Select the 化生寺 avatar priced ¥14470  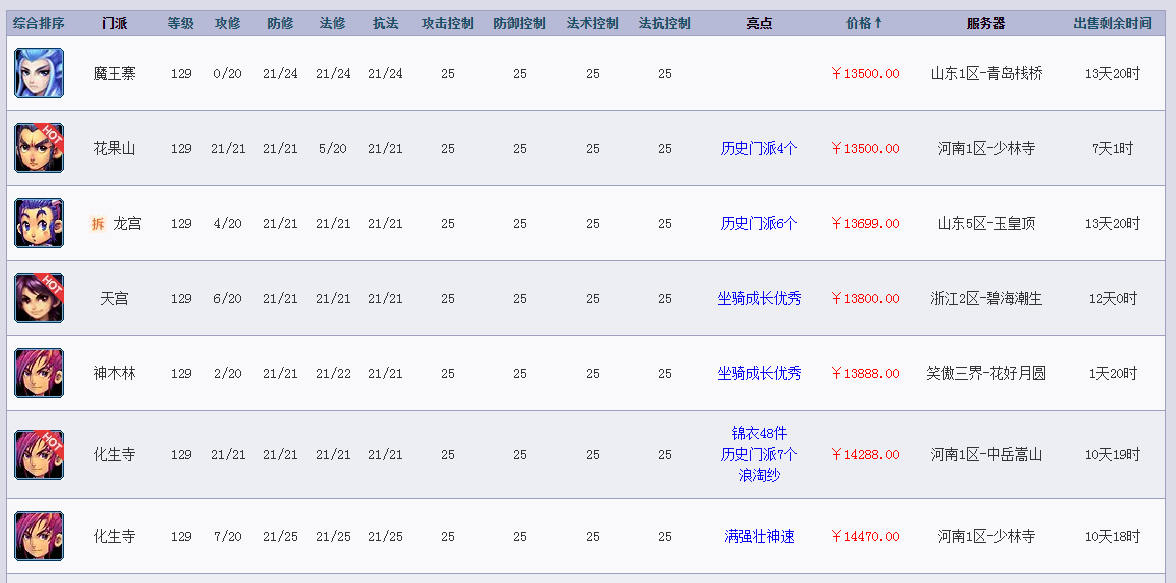coord(39,536)
